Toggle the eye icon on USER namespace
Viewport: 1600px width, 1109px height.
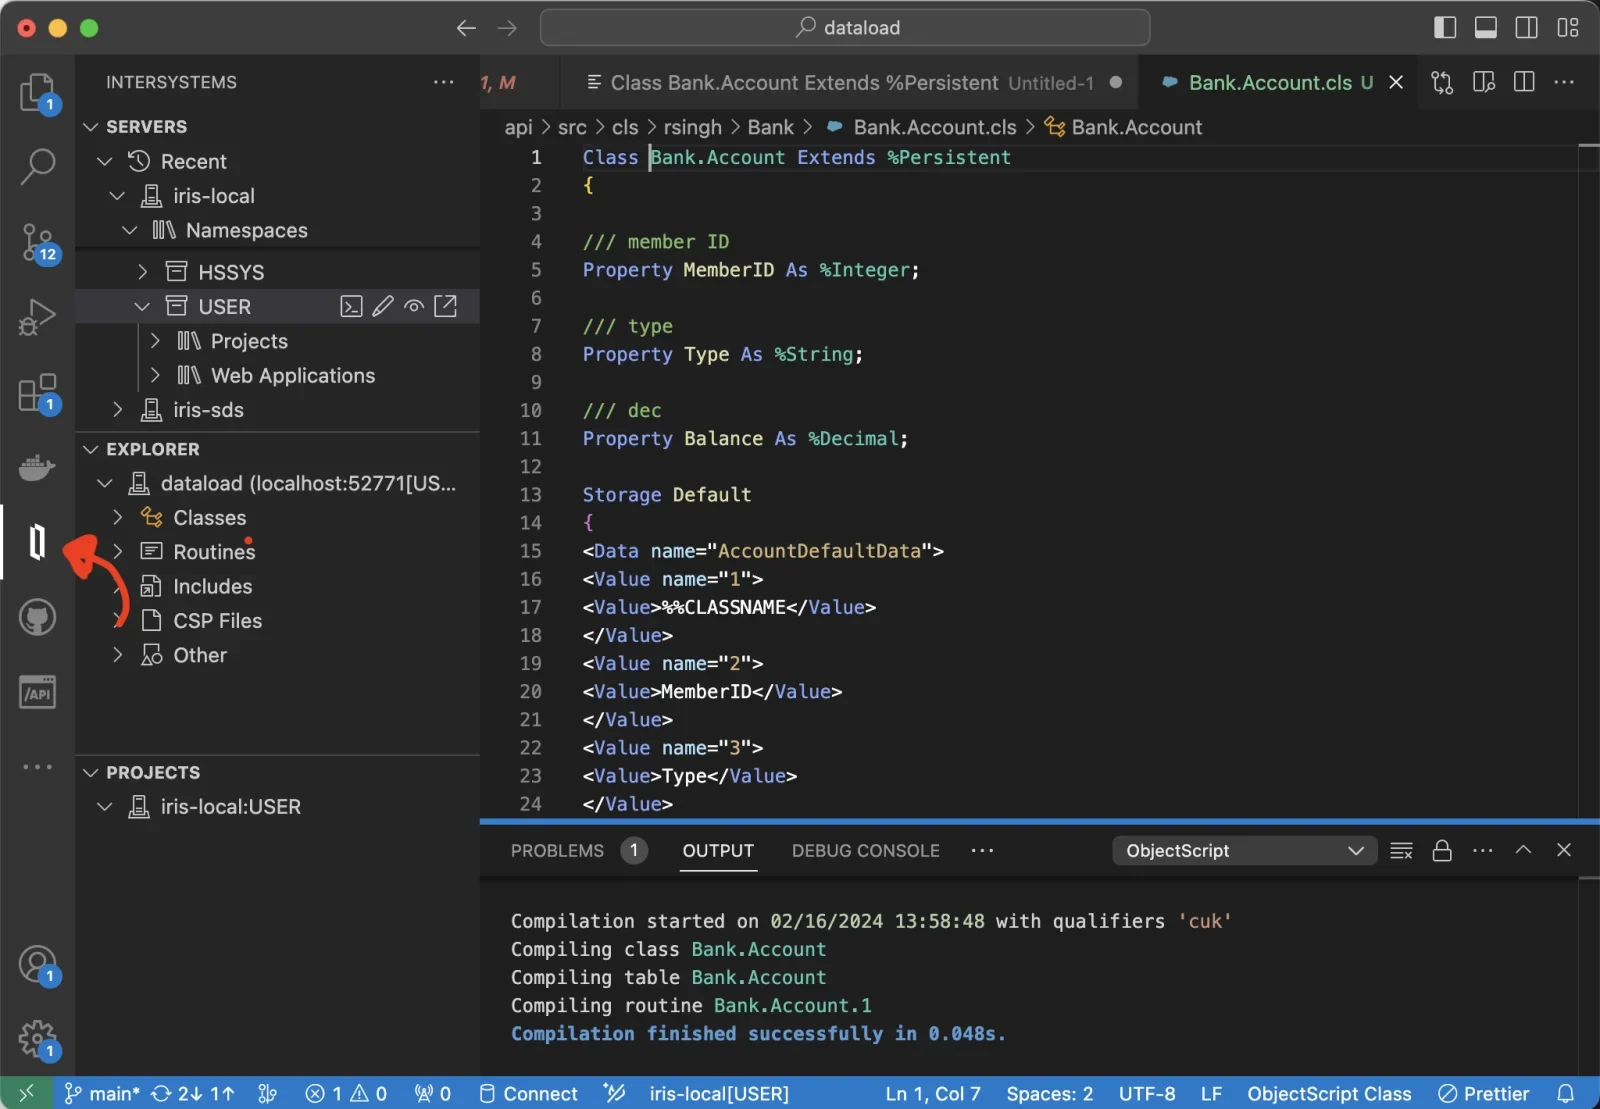click(414, 306)
